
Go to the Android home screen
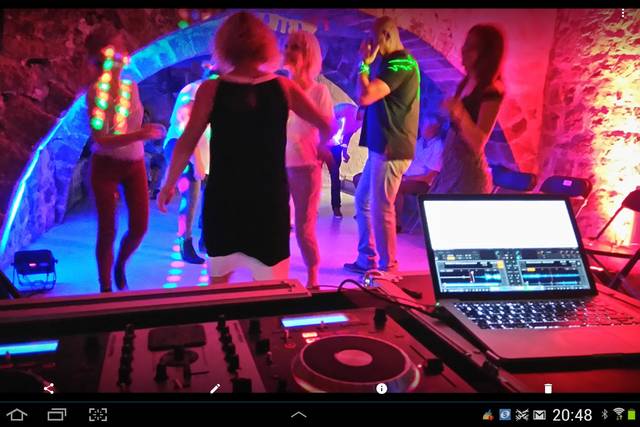[x=17, y=415]
